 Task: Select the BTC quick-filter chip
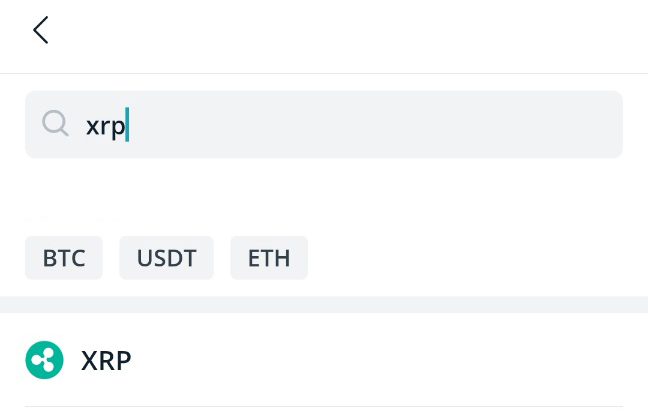point(64,258)
